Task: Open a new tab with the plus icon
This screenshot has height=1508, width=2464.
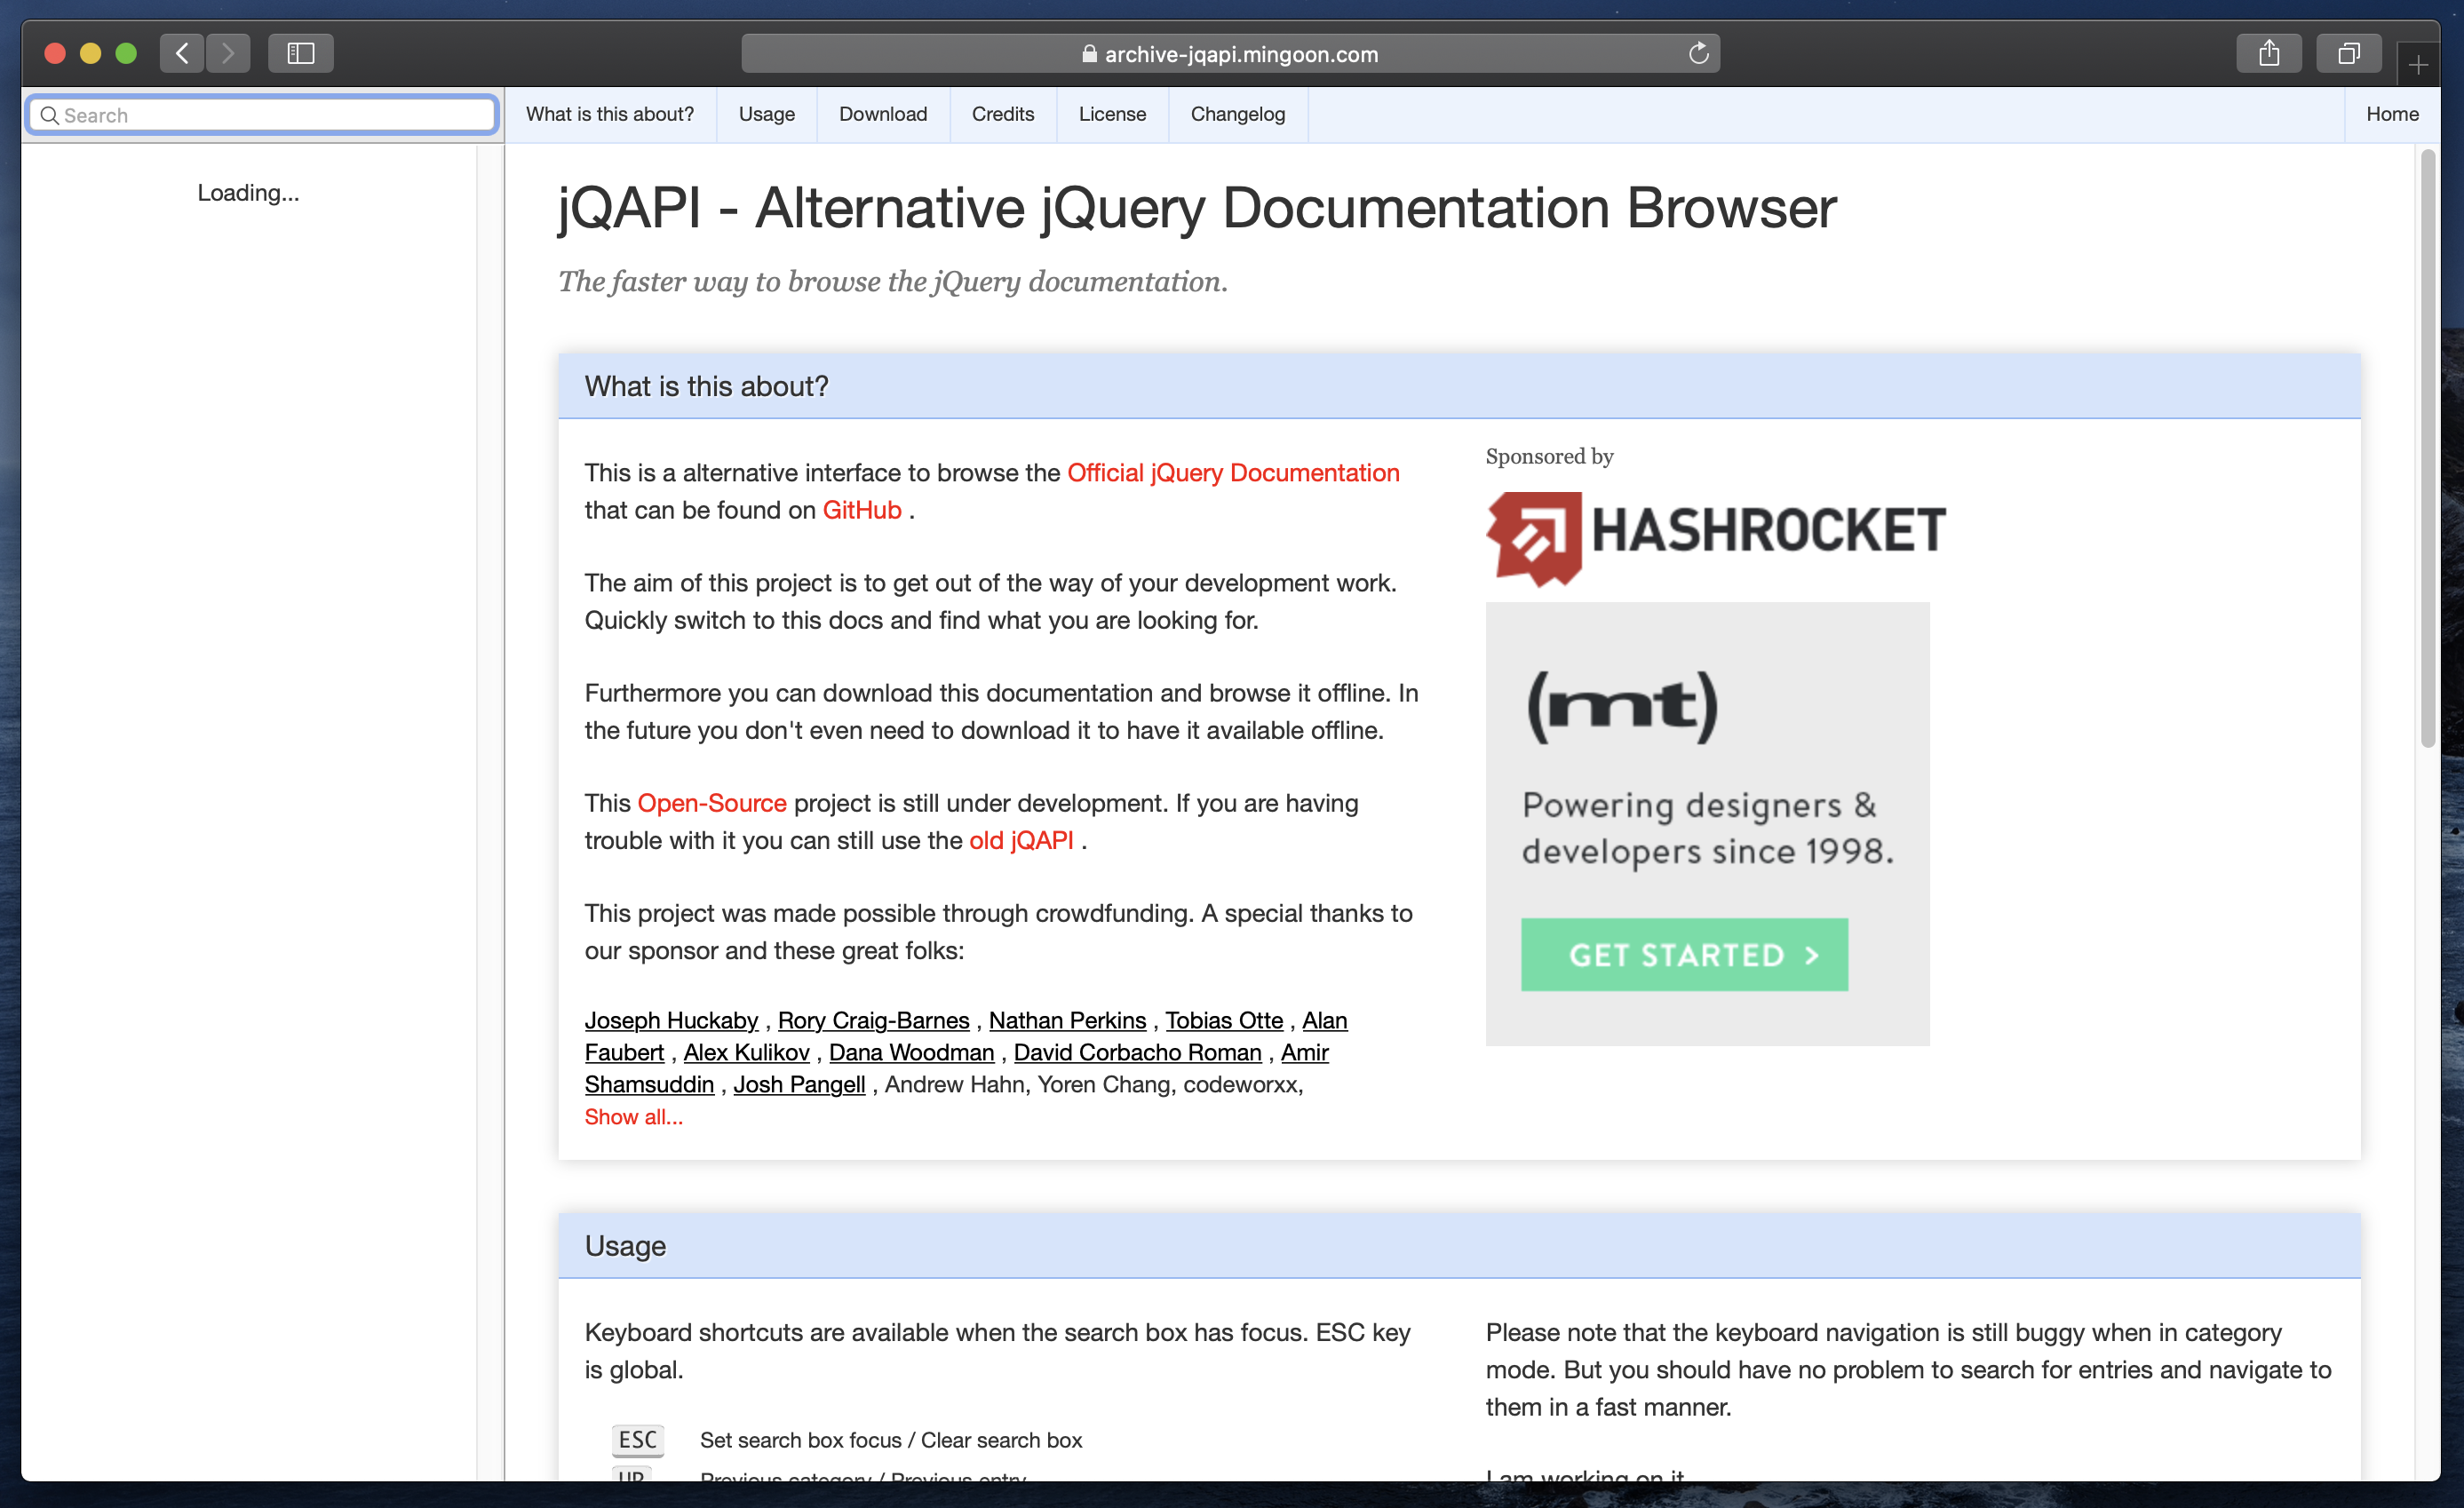Action: pos(2418,66)
